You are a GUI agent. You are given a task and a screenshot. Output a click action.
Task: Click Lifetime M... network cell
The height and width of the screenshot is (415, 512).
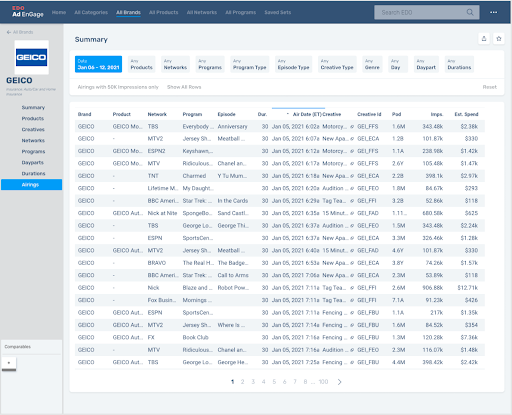pyautogui.click(x=163, y=188)
